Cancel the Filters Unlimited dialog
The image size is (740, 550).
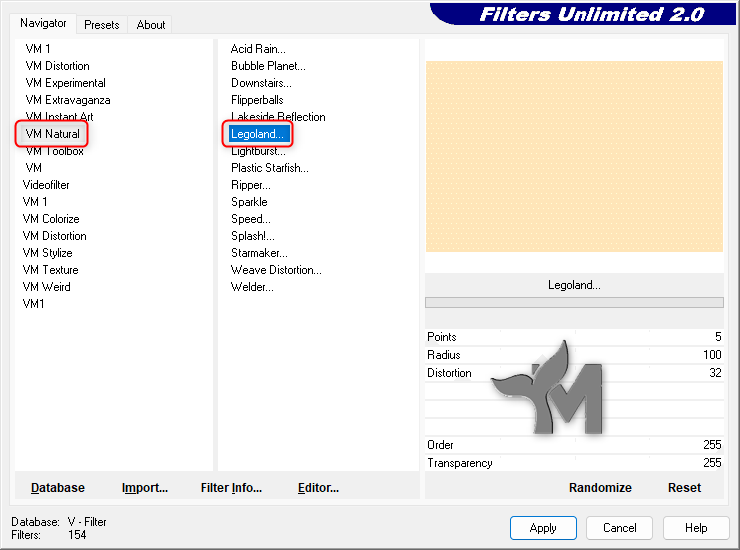pos(620,528)
